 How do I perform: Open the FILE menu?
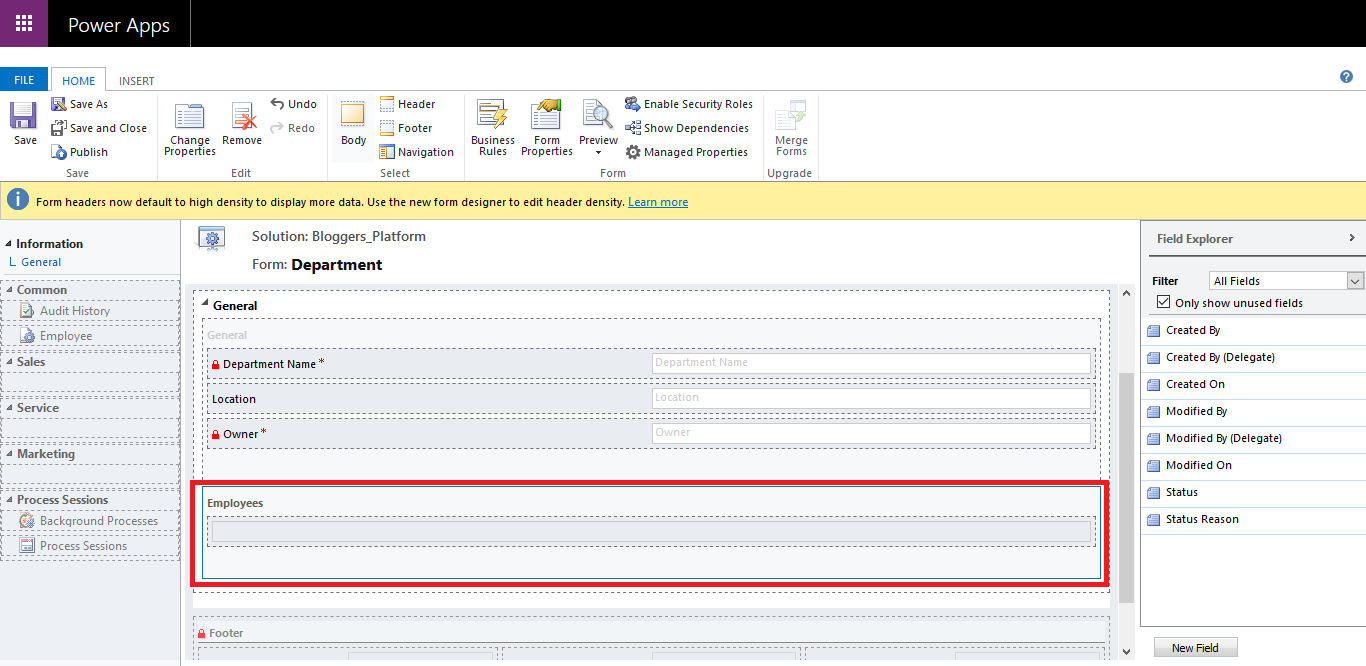(x=23, y=78)
